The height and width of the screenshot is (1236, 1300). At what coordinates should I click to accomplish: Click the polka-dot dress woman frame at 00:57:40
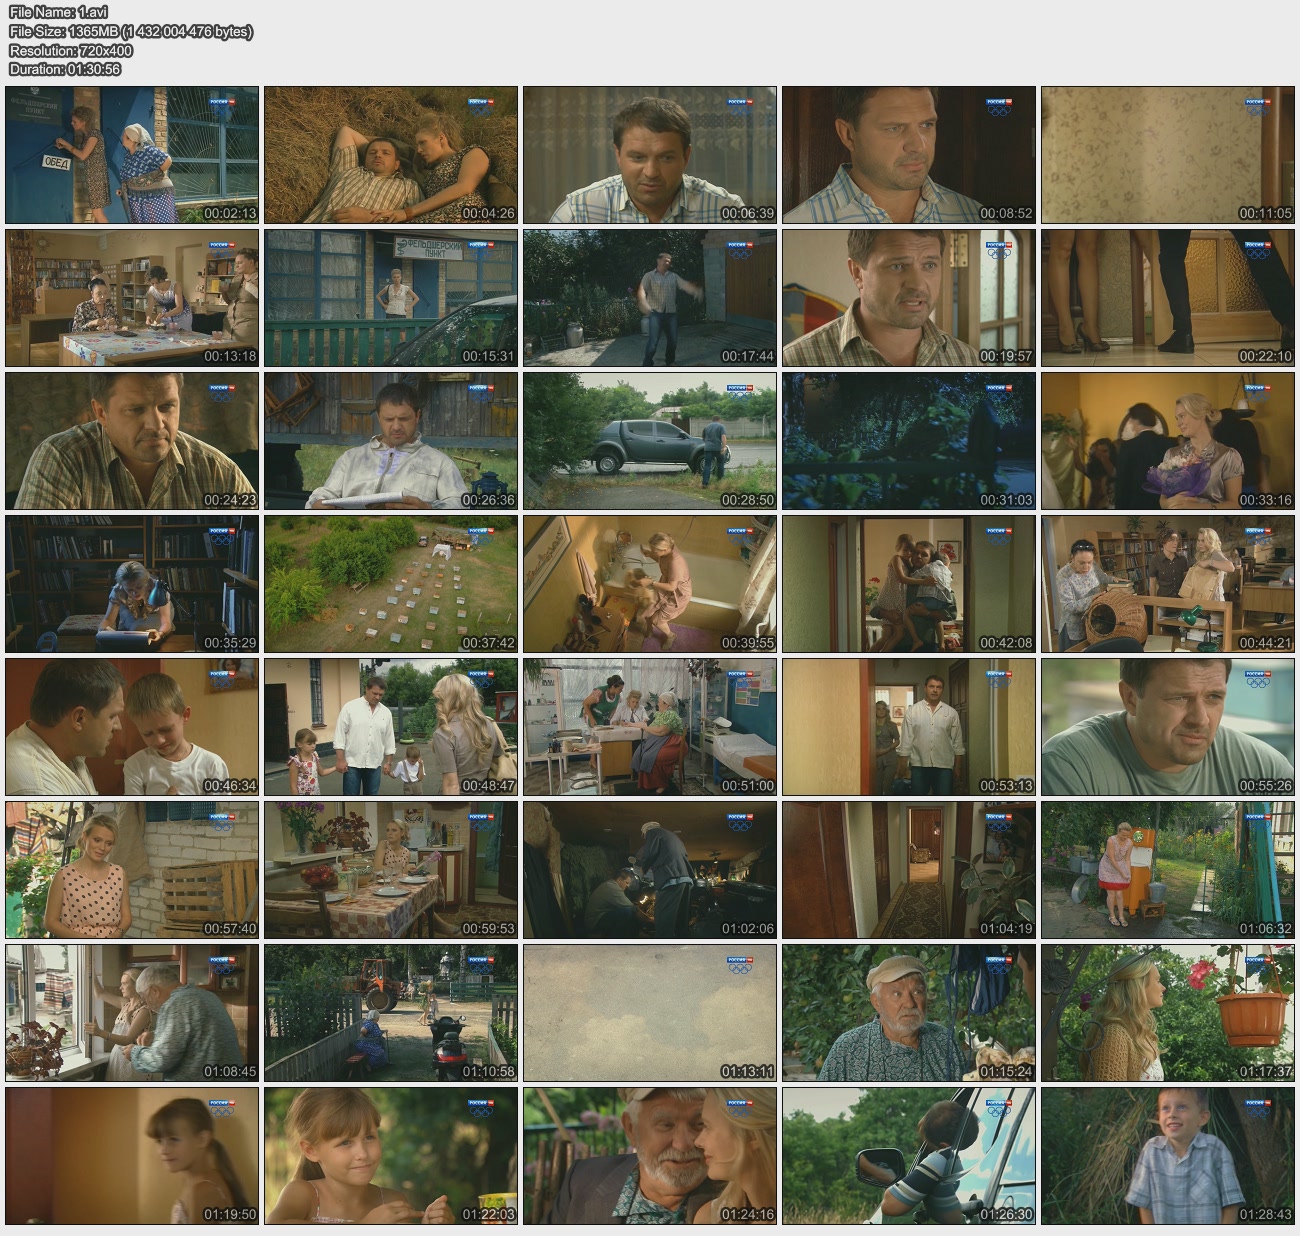point(132,870)
